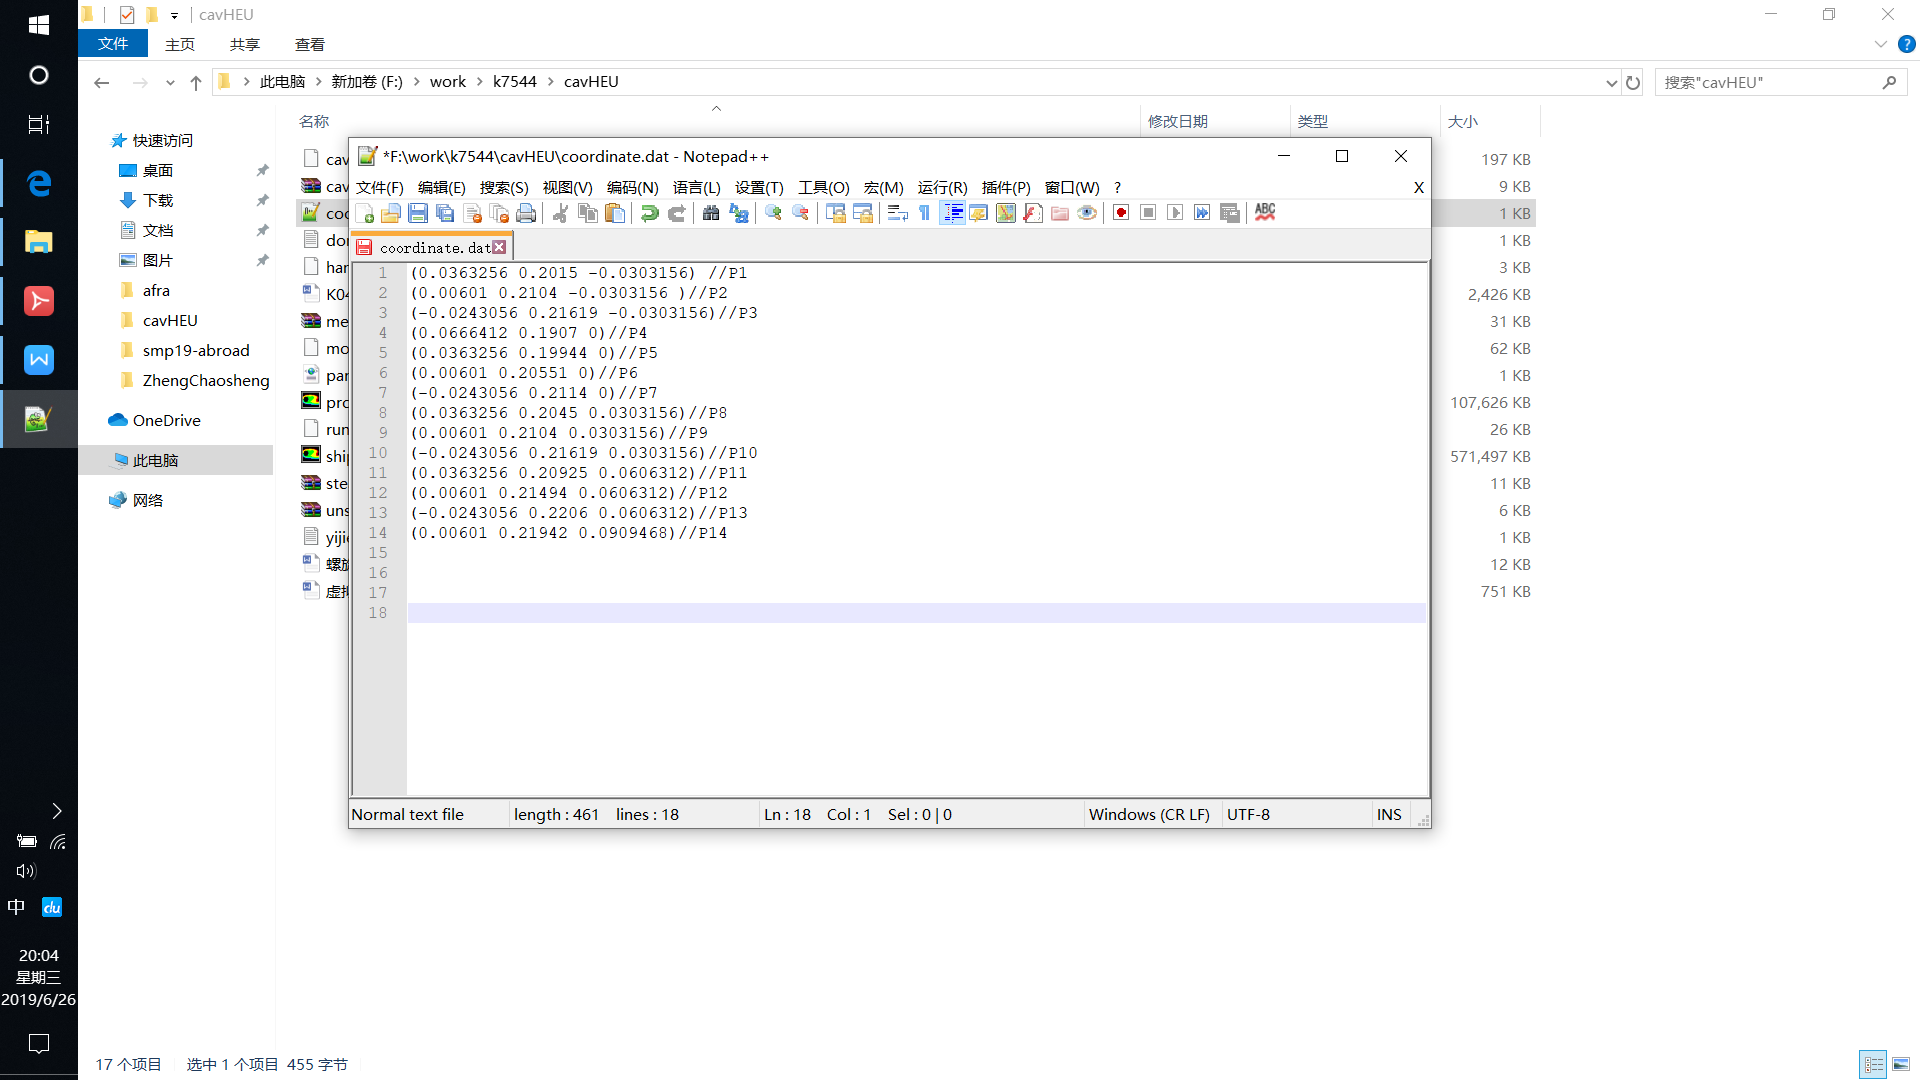Open the 编码(N) encoding menu
Viewport: 1920px width, 1080px height.
click(x=632, y=187)
